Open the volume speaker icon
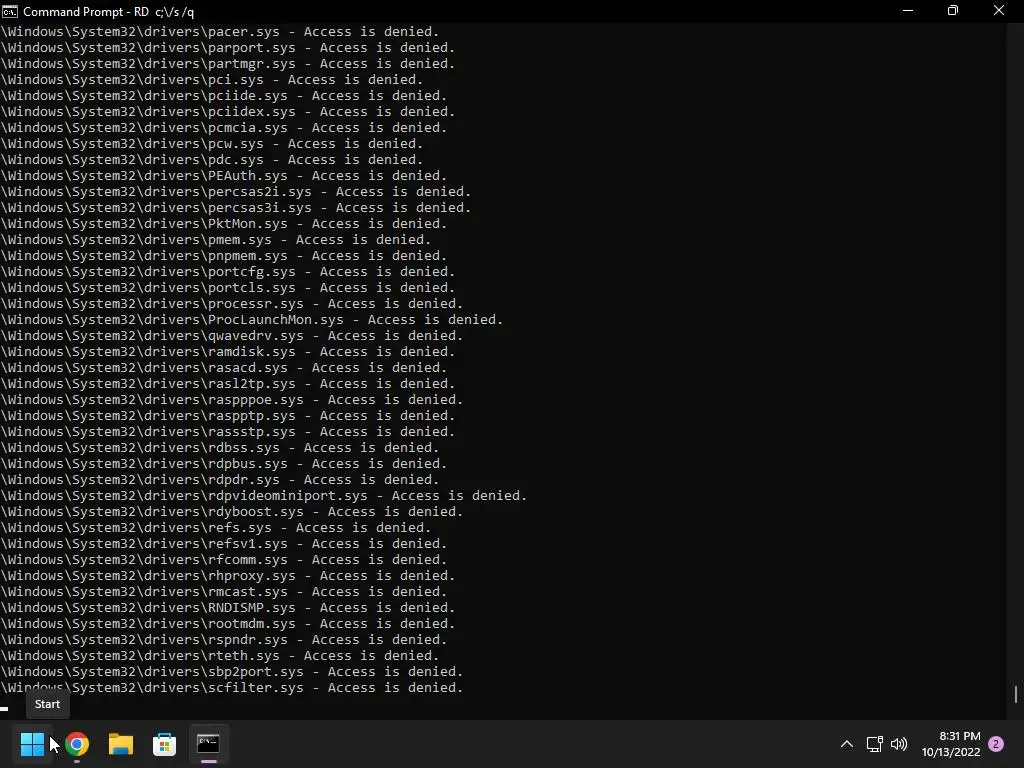 [899, 744]
